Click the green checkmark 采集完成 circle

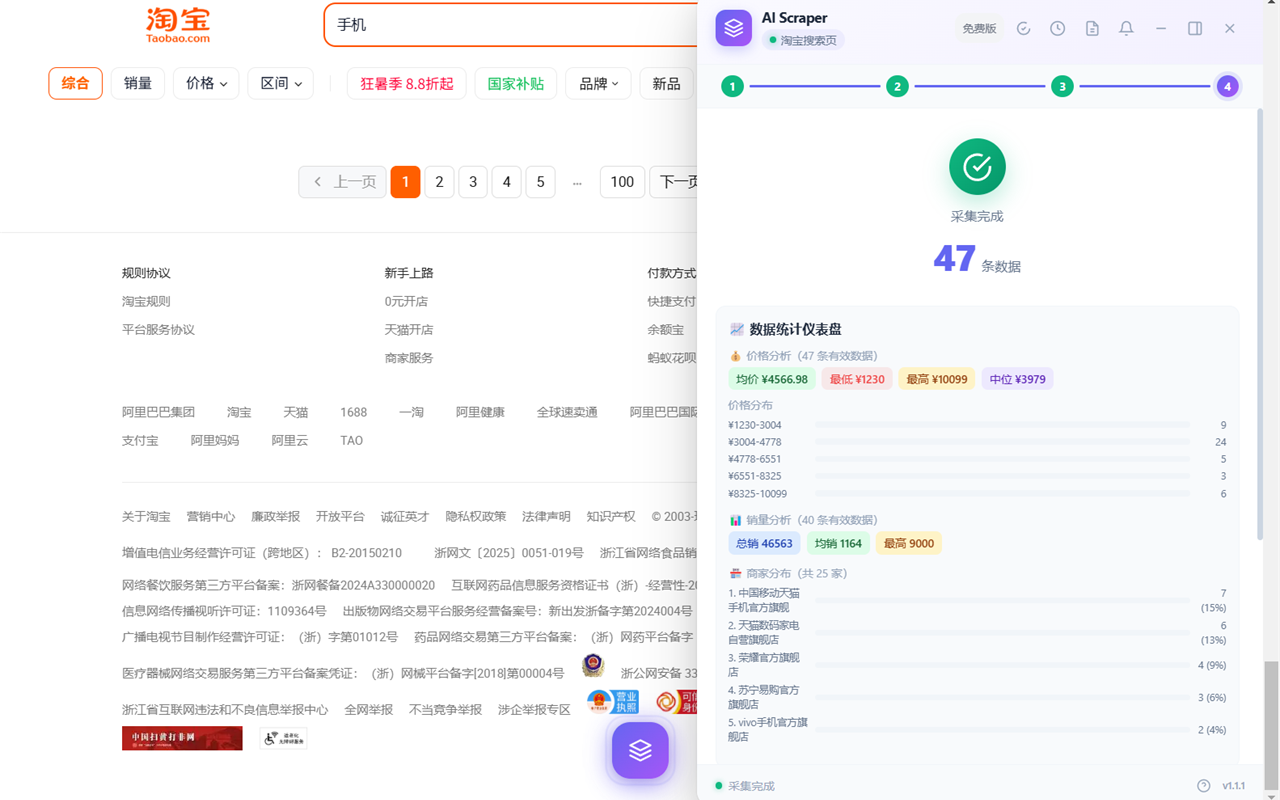(977, 167)
